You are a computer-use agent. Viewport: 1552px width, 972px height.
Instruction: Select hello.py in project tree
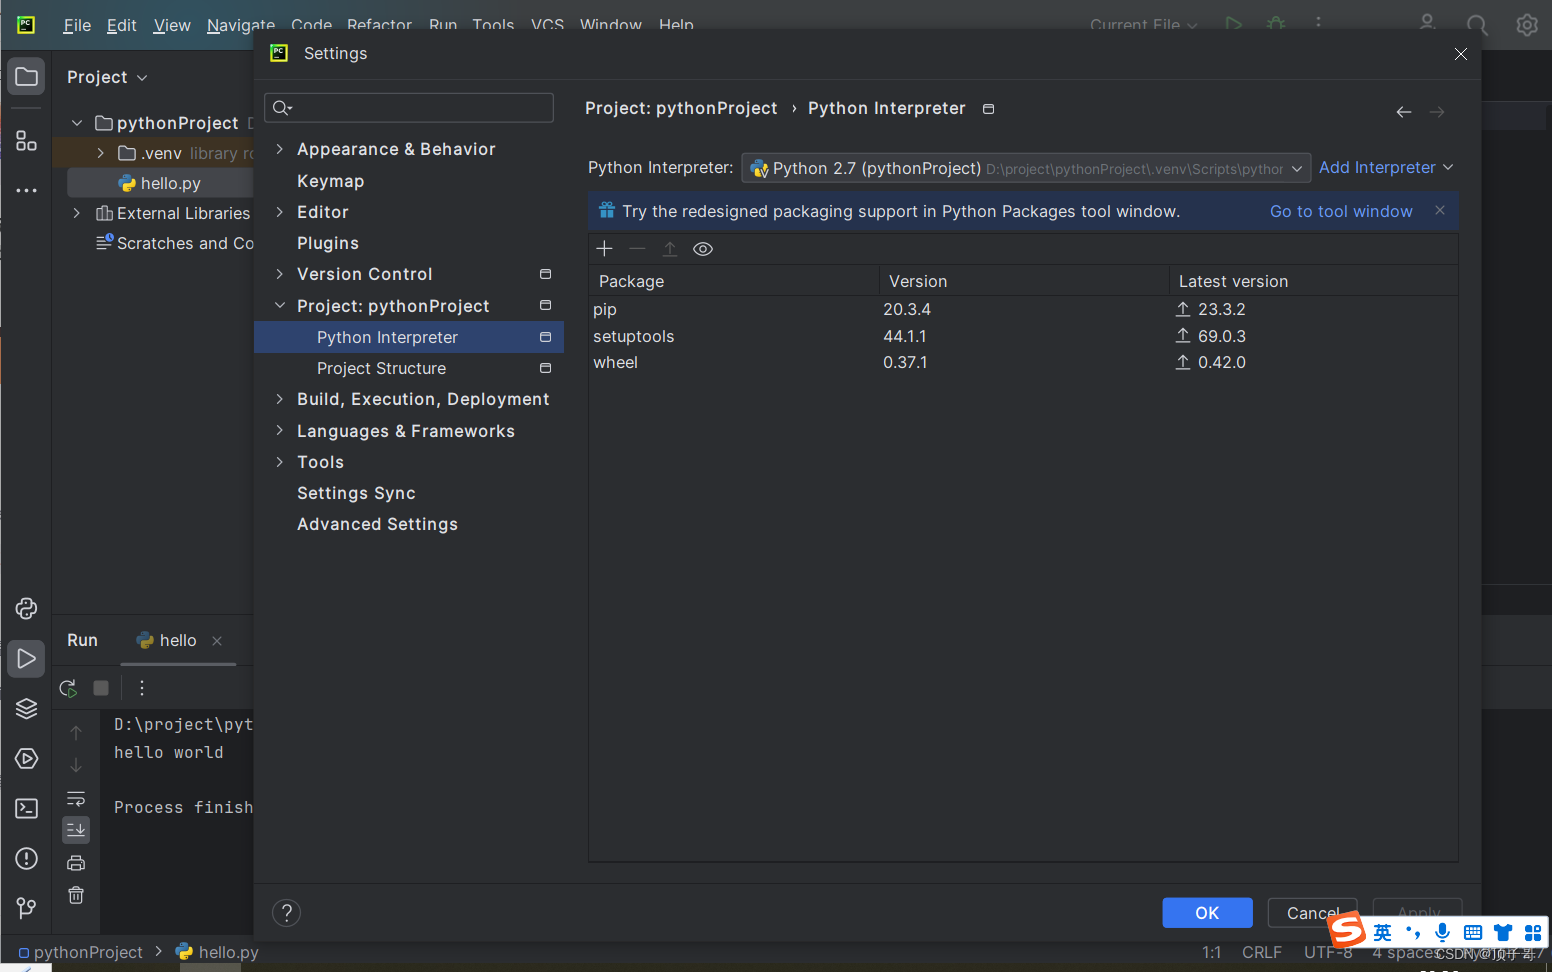171,183
